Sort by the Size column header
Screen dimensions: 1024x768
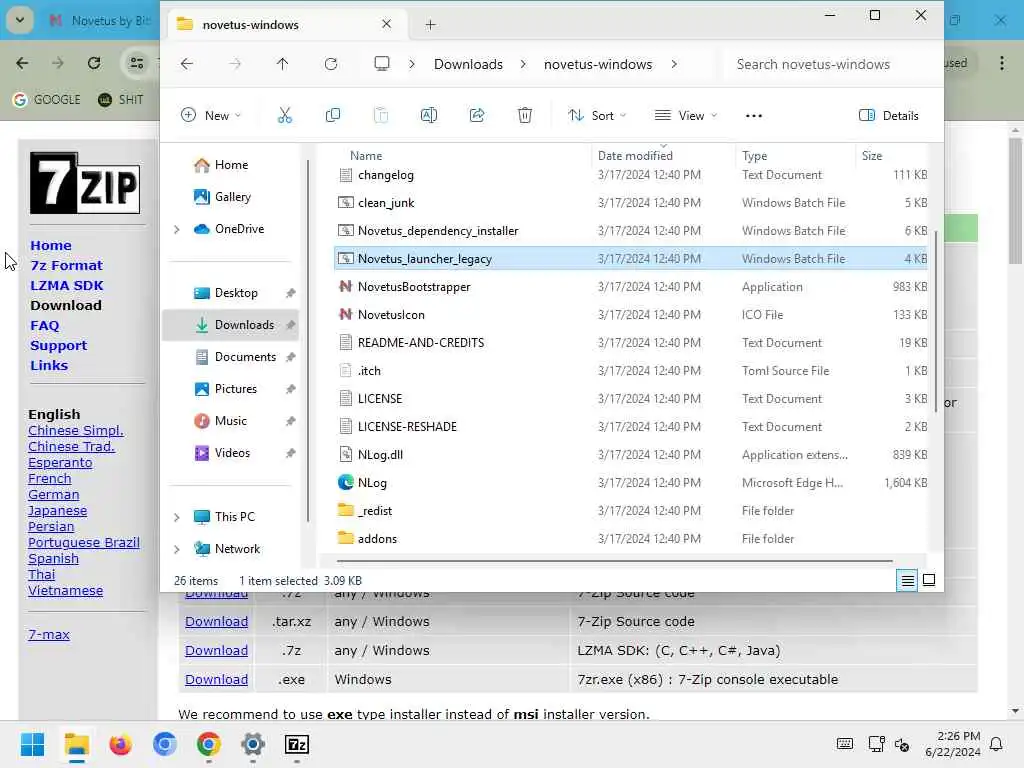coord(872,156)
